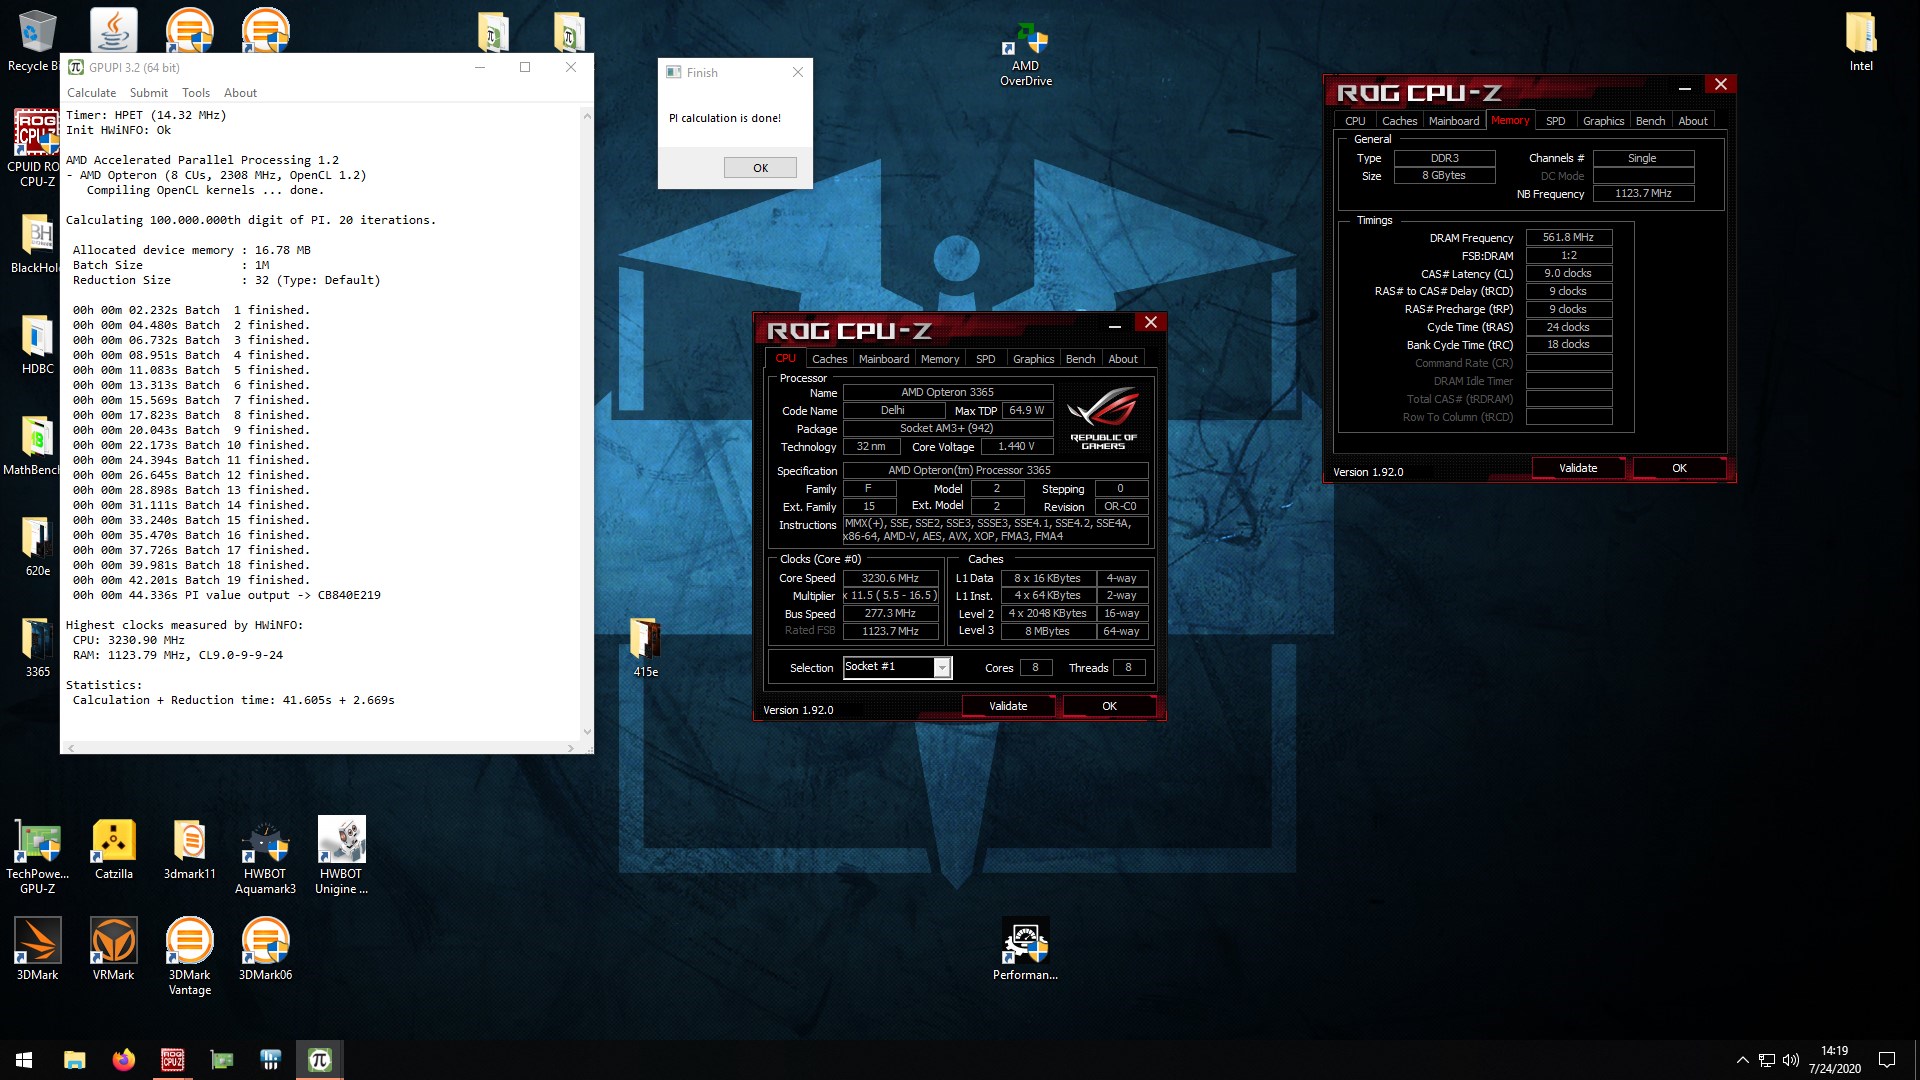Launch Catzilla benchmark shortcut

114,850
